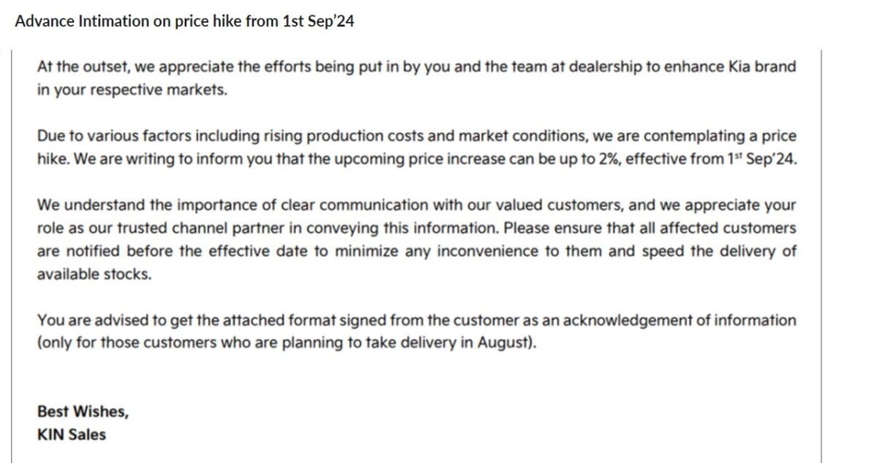The image size is (875, 463).
Task: Click the effective date "1st Sep'24." in the body
Action: point(762,160)
